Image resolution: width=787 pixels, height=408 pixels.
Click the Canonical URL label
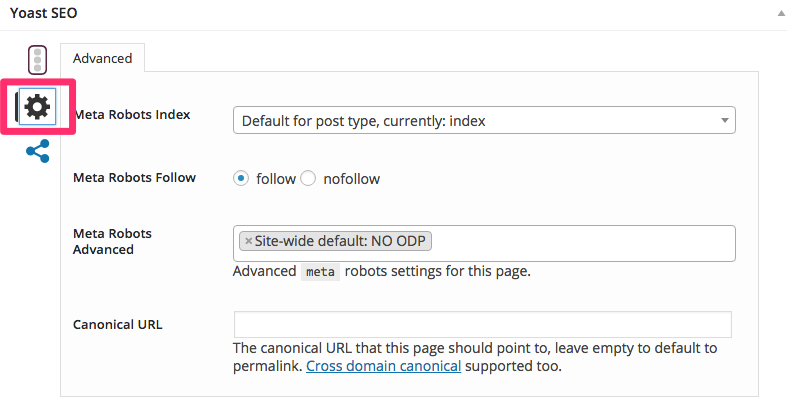[117, 325]
